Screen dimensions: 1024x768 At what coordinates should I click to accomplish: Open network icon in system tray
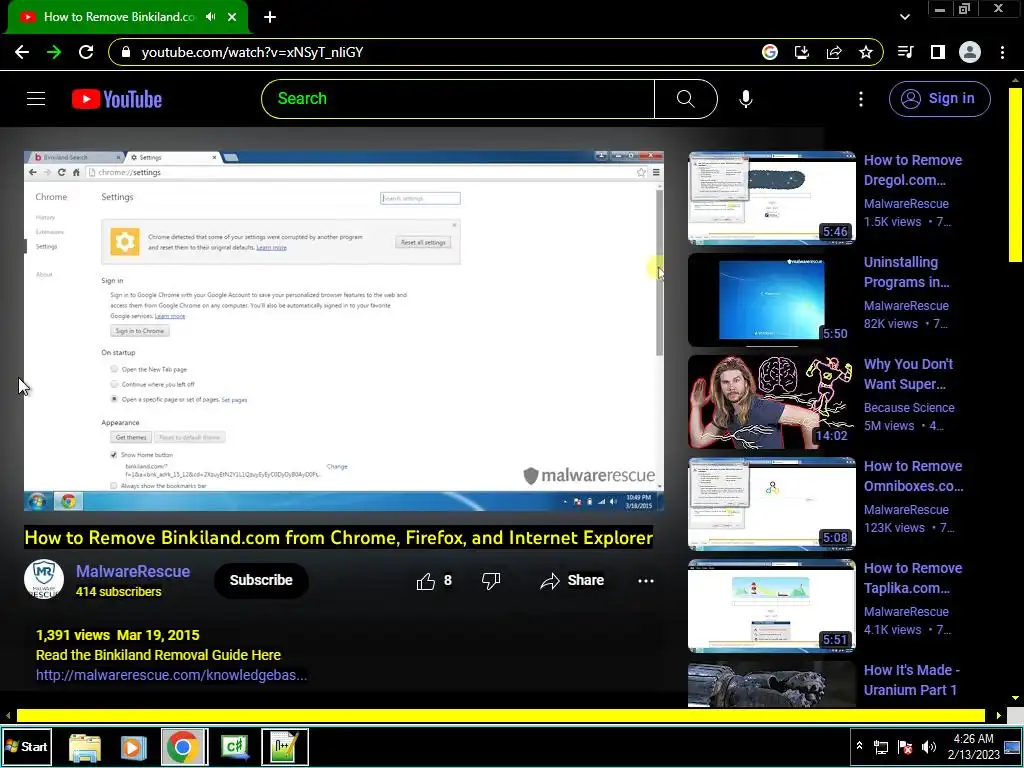coord(881,747)
